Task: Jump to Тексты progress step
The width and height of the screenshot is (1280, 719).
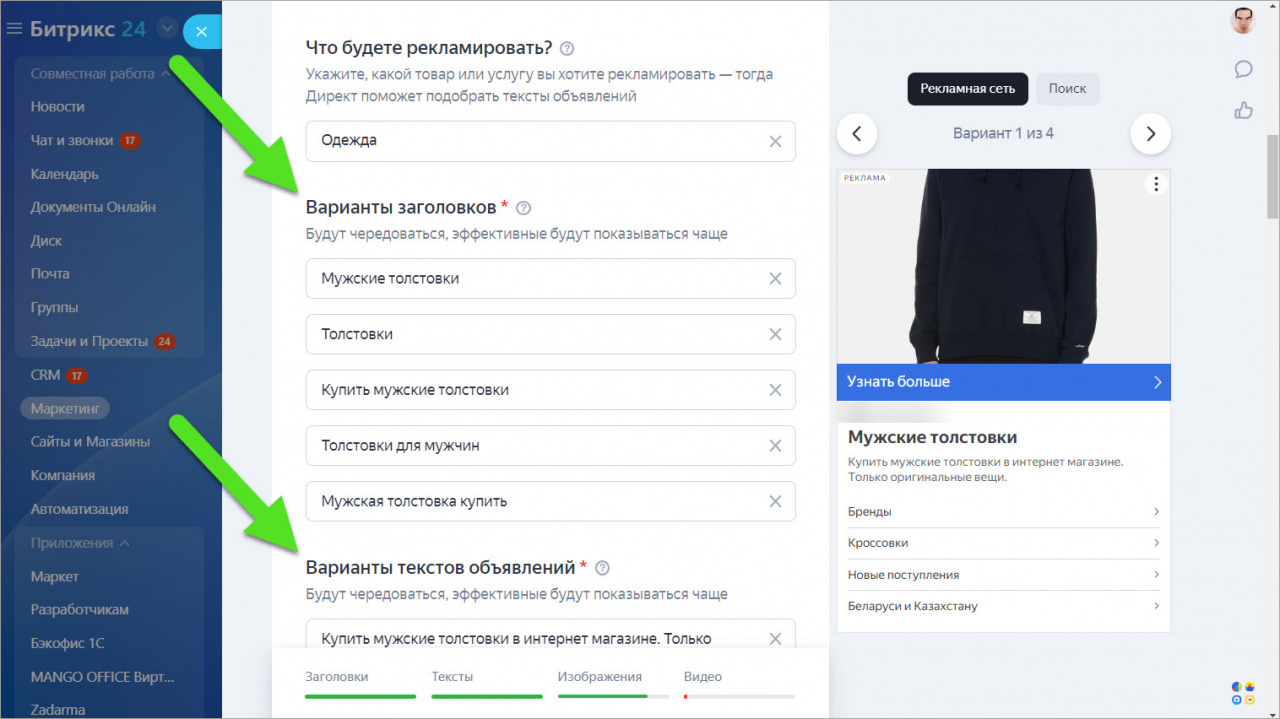Action: click(487, 684)
